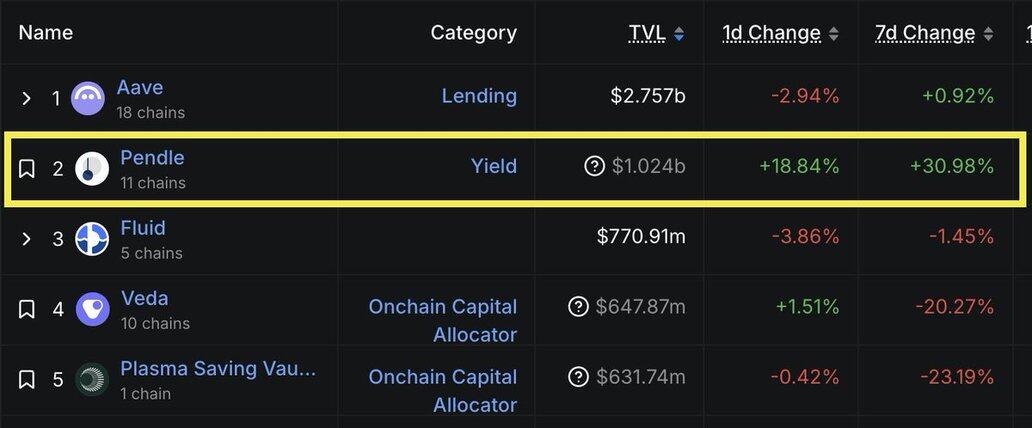1032x428 pixels.
Task: Open the Aave protocol link
Action: [140, 88]
